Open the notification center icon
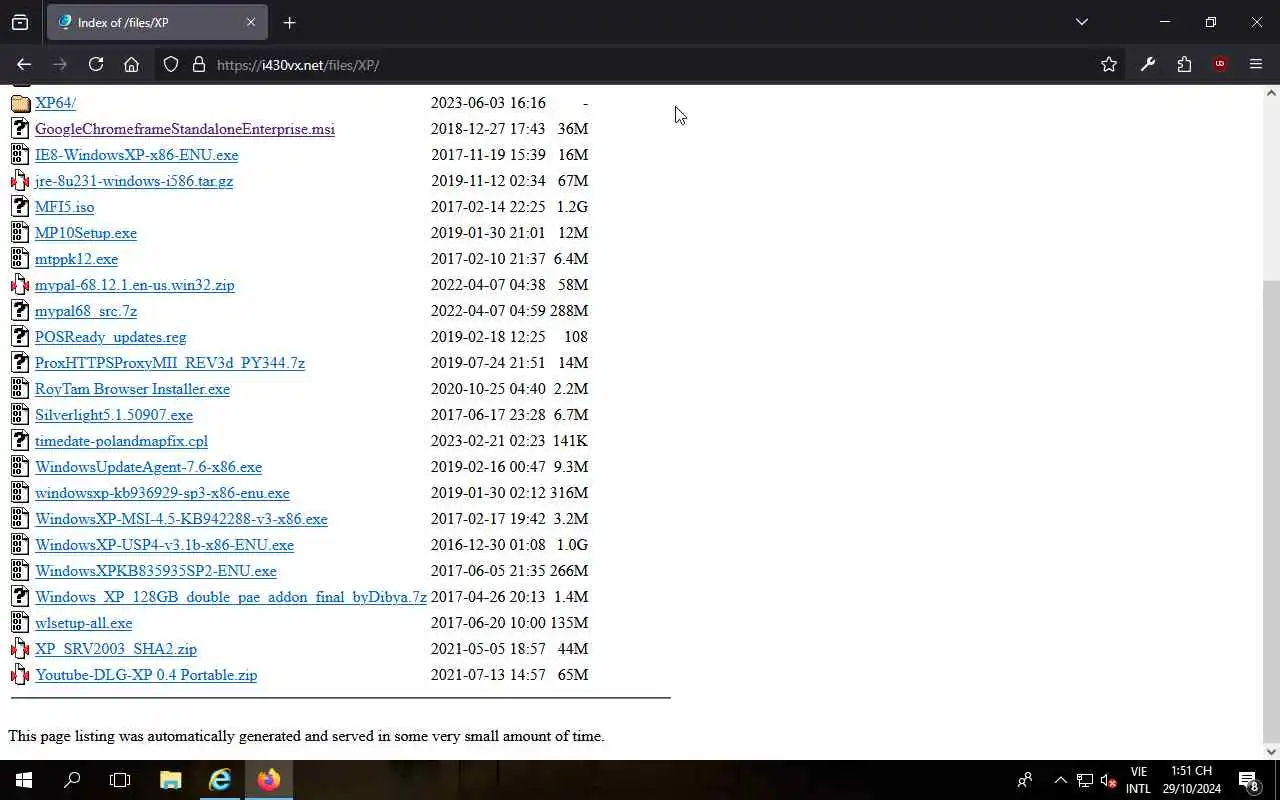 tap(1249, 780)
